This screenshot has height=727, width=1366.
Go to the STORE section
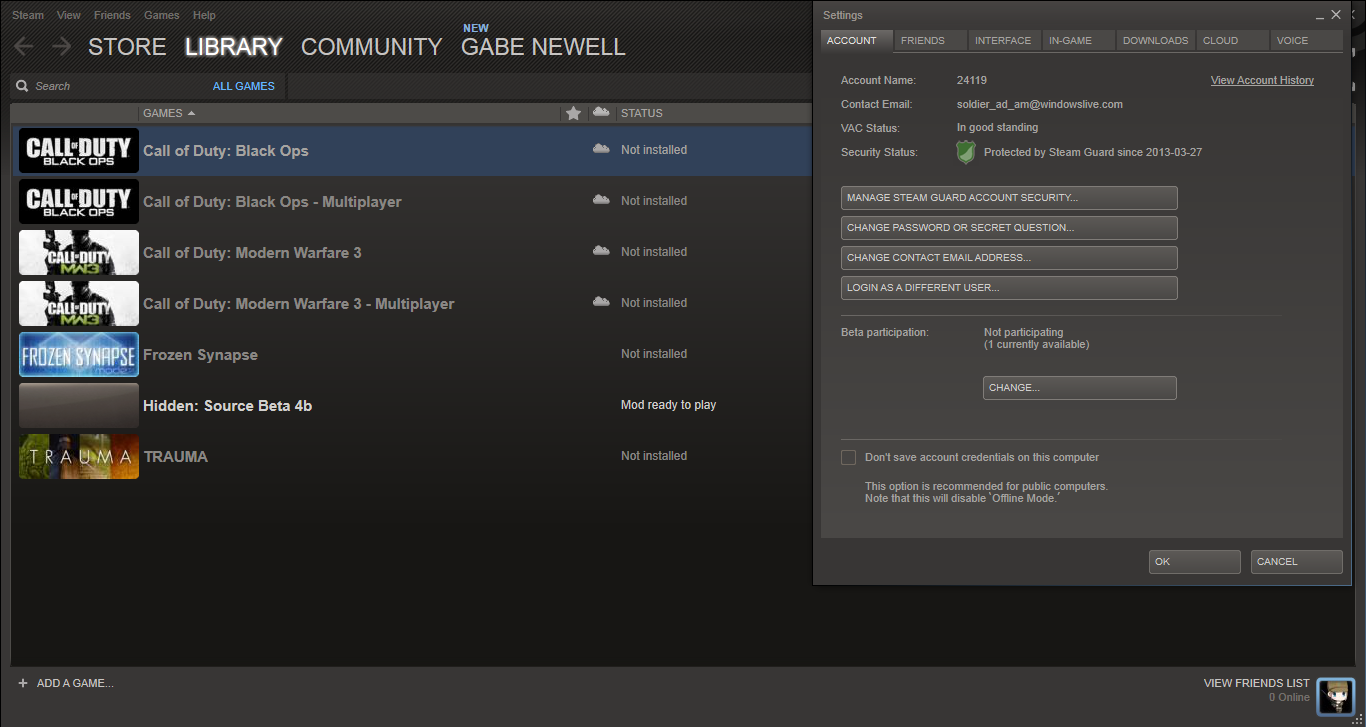coord(127,47)
